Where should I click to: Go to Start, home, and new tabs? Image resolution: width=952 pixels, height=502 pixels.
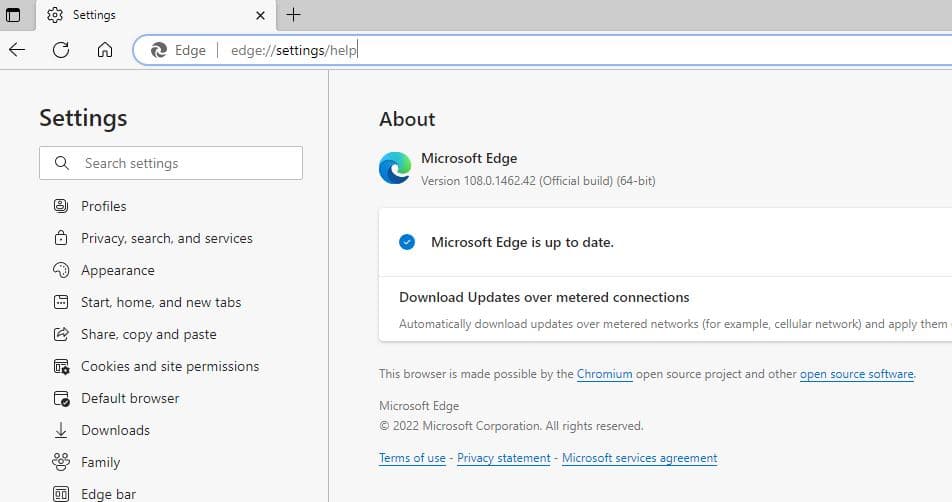(x=161, y=302)
